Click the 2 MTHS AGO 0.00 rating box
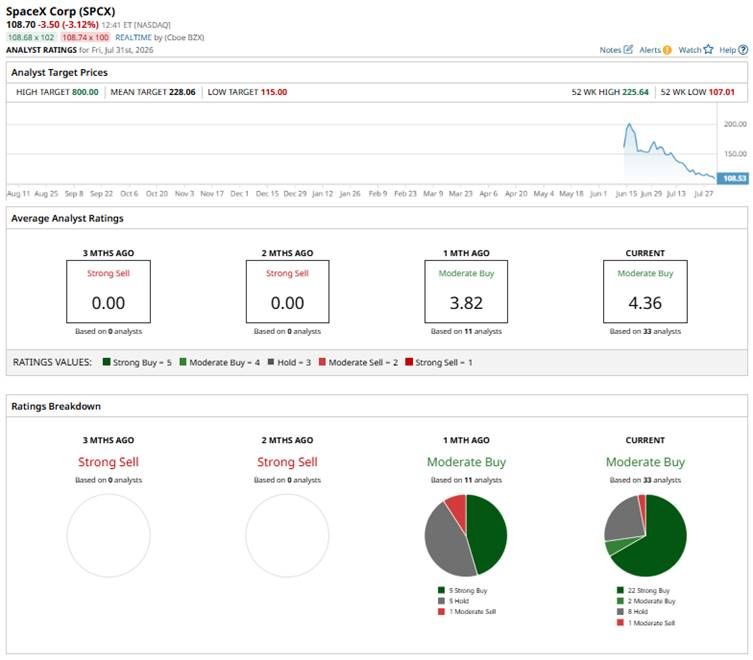753x660 pixels. coord(287,292)
